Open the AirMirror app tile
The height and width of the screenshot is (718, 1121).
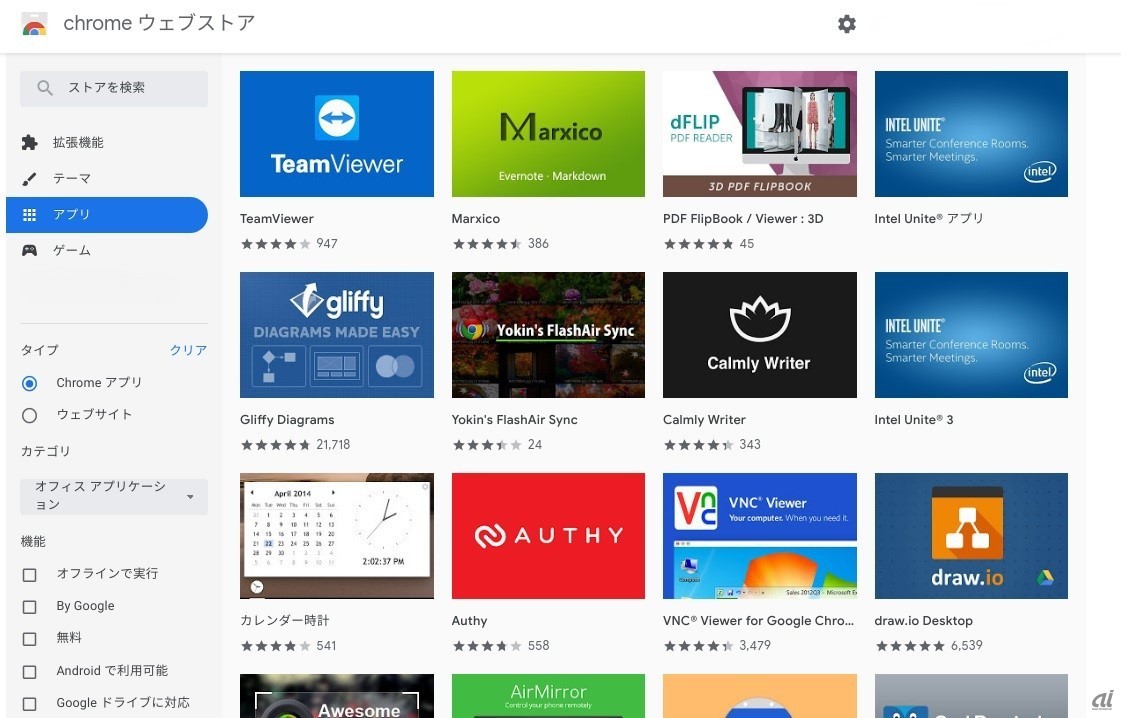point(548,696)
